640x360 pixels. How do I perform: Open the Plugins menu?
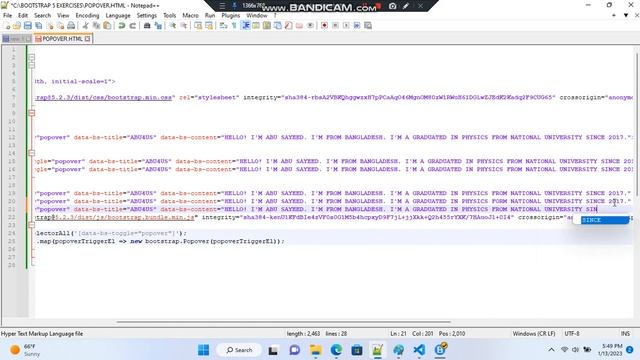[231, 16]
